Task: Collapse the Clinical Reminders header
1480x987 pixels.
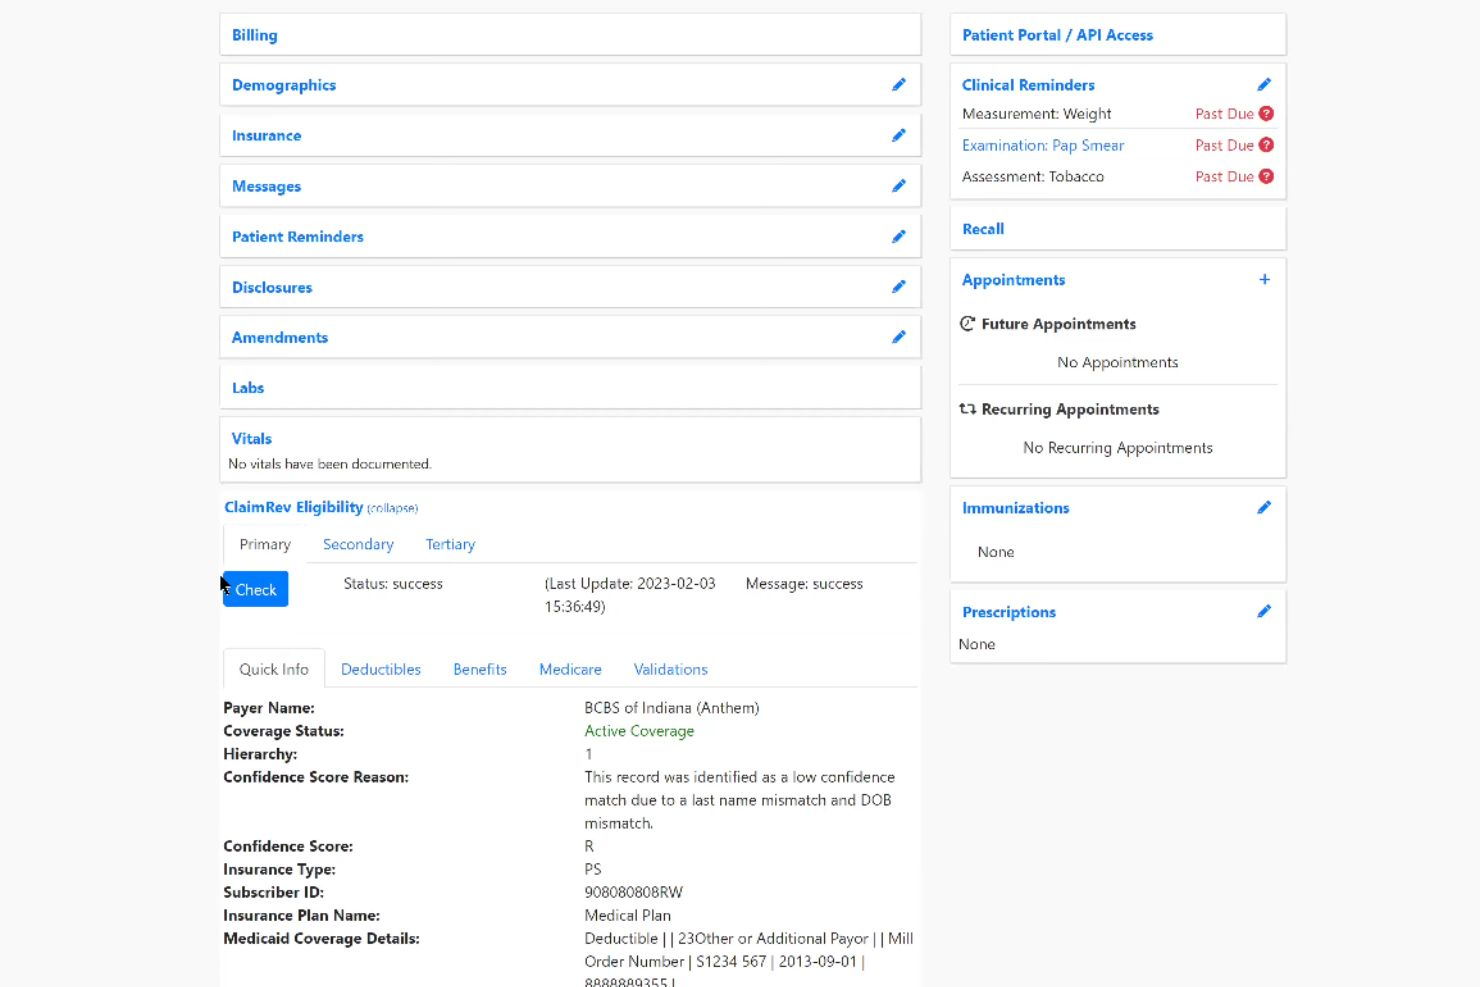Action: pyautogui.click(x=1028, y=85)
